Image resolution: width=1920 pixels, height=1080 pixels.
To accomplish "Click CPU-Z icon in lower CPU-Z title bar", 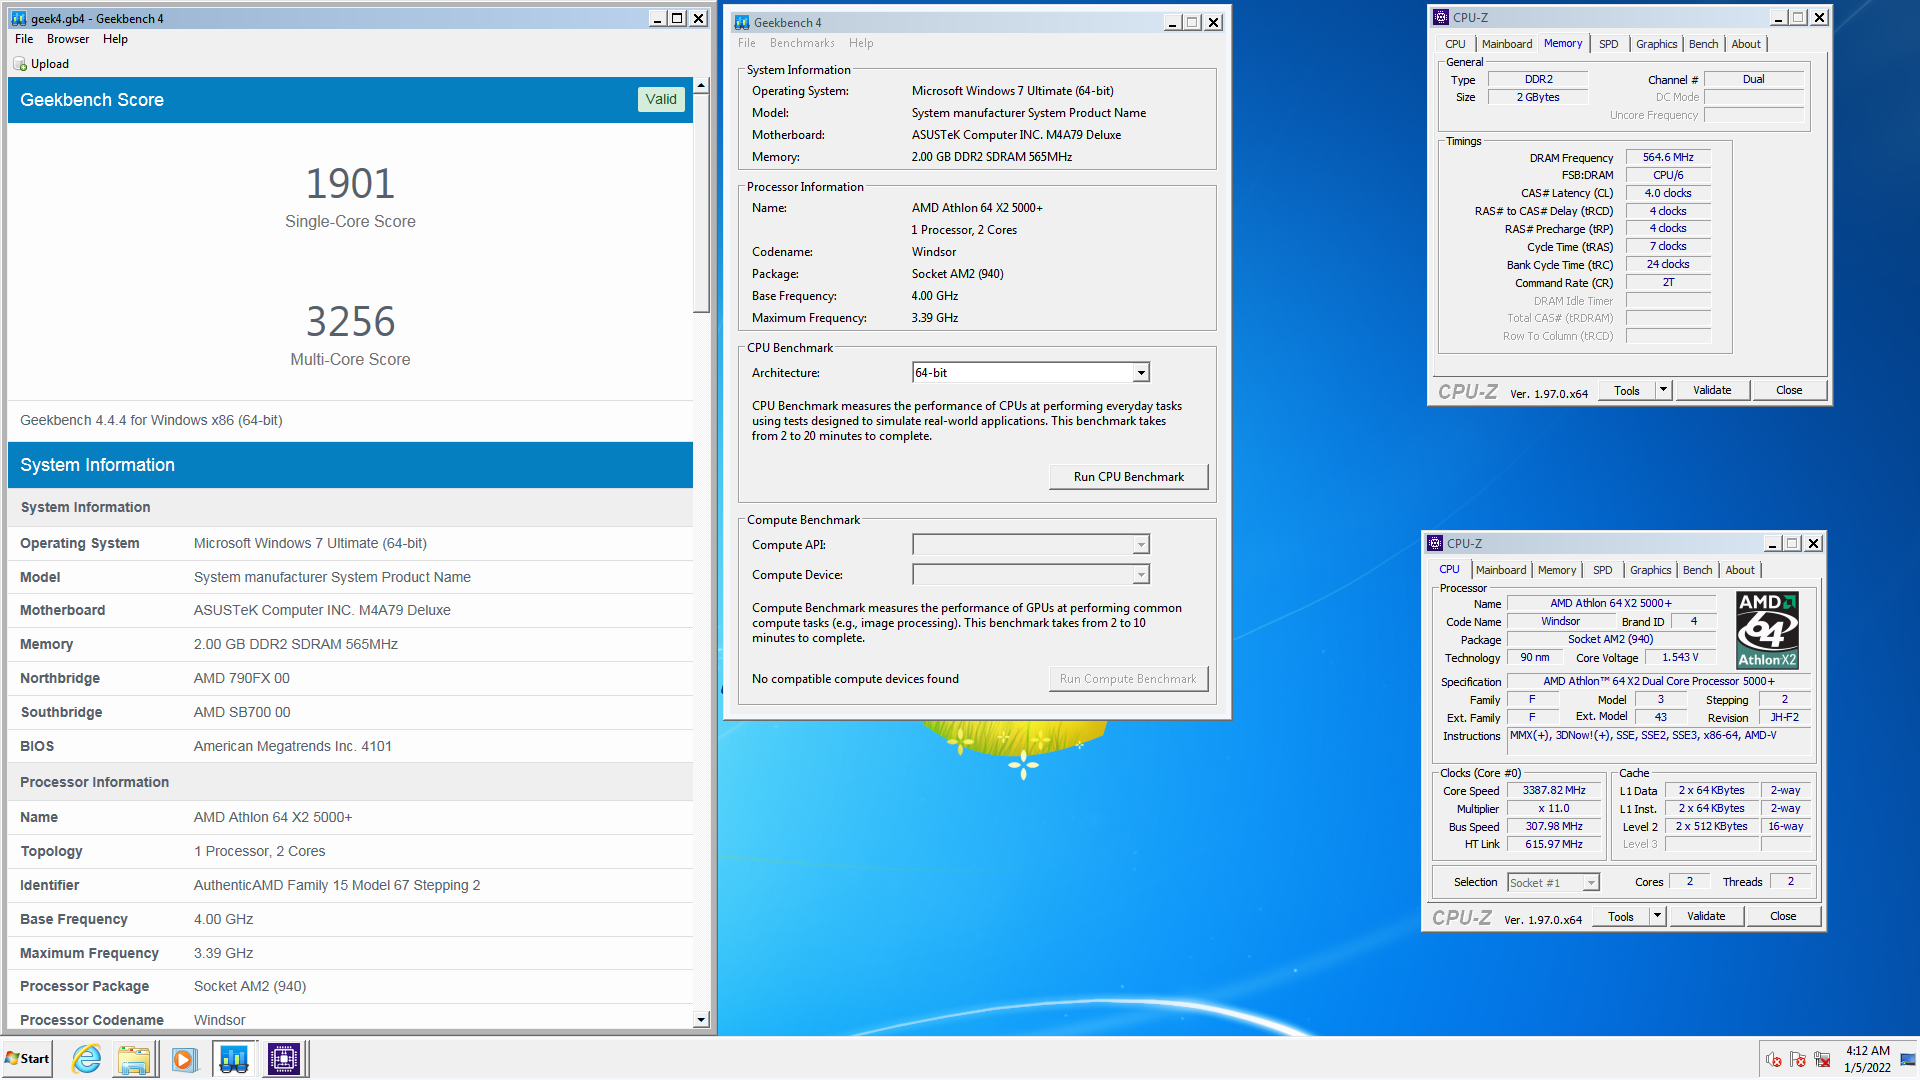I will coord(1435,543).
